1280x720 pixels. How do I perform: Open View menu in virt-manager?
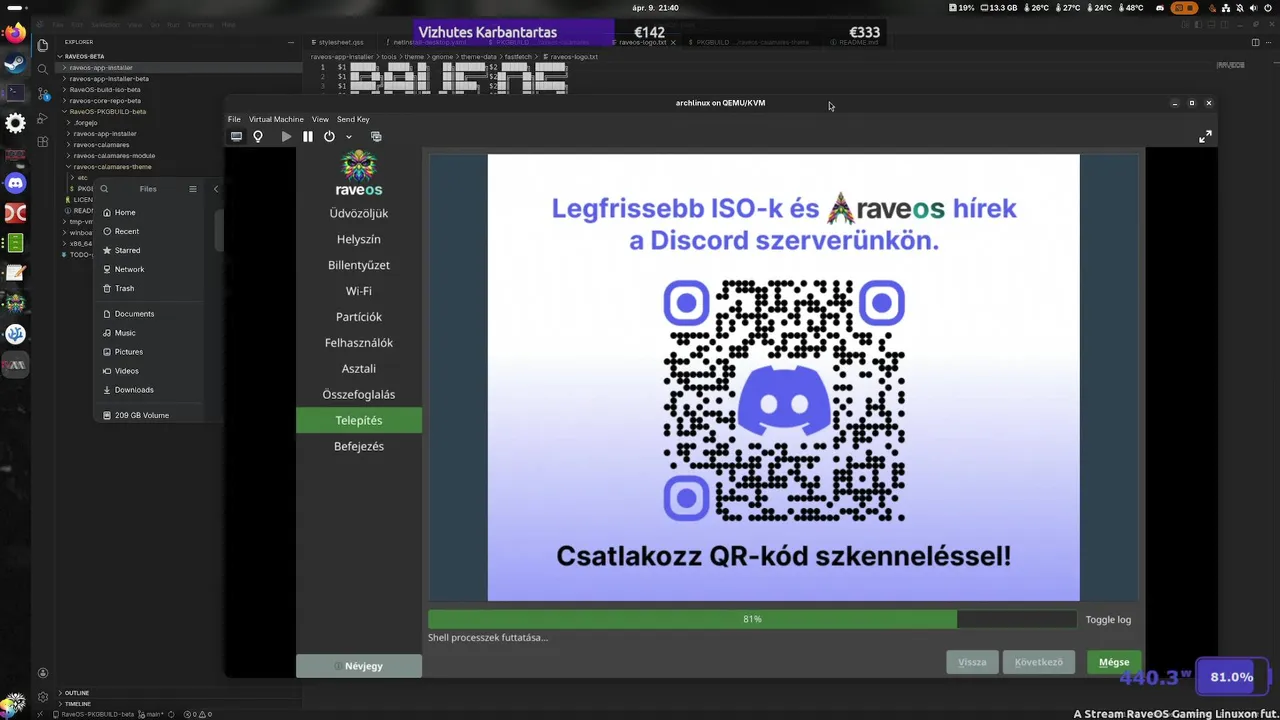point(320,119)
